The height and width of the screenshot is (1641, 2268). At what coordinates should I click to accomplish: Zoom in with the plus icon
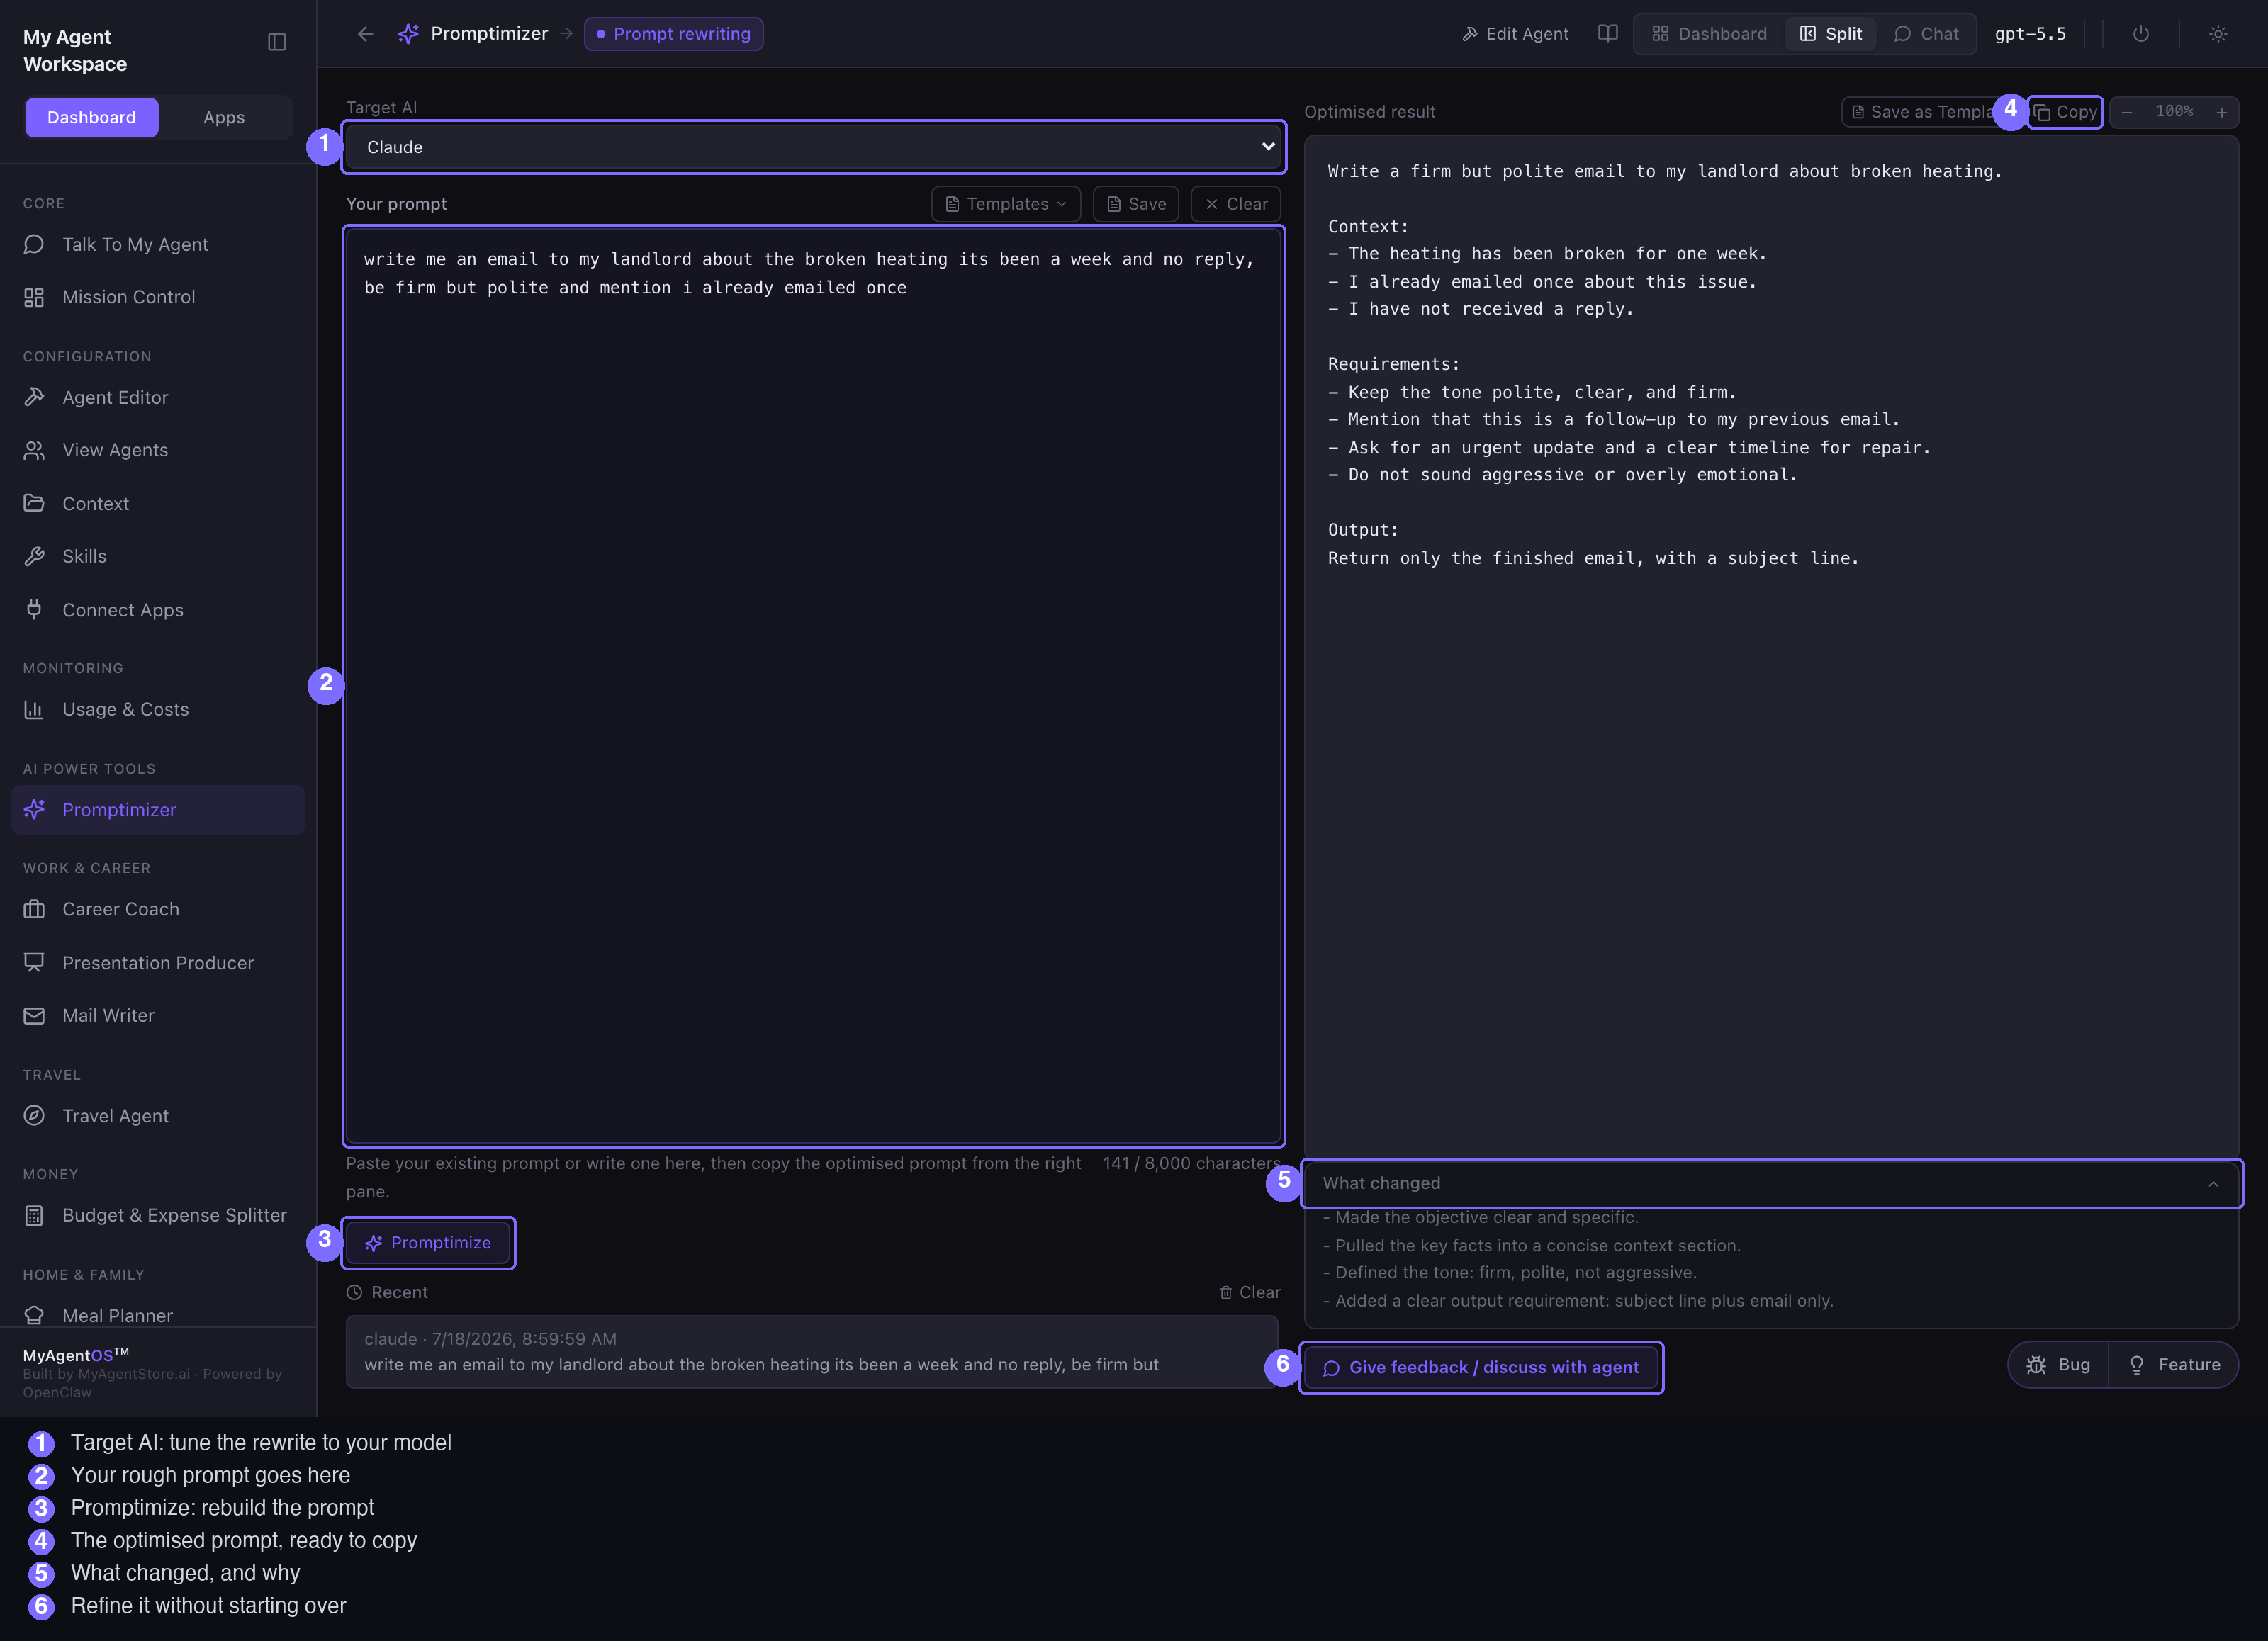click(2221, 112)
